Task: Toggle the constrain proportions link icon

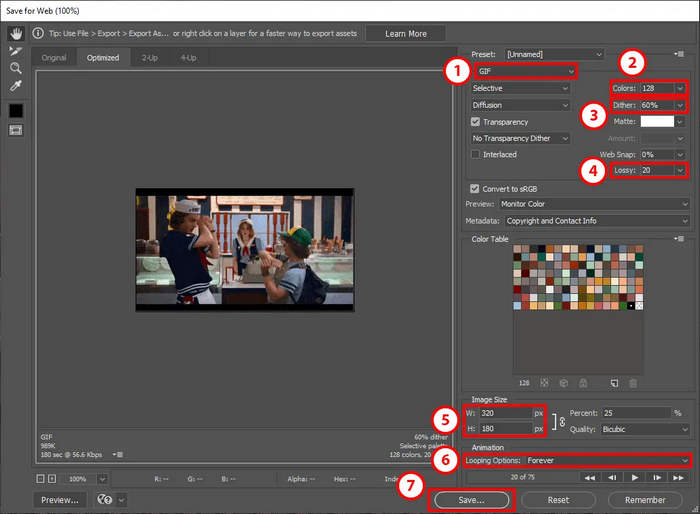Action: click(562, 421)
